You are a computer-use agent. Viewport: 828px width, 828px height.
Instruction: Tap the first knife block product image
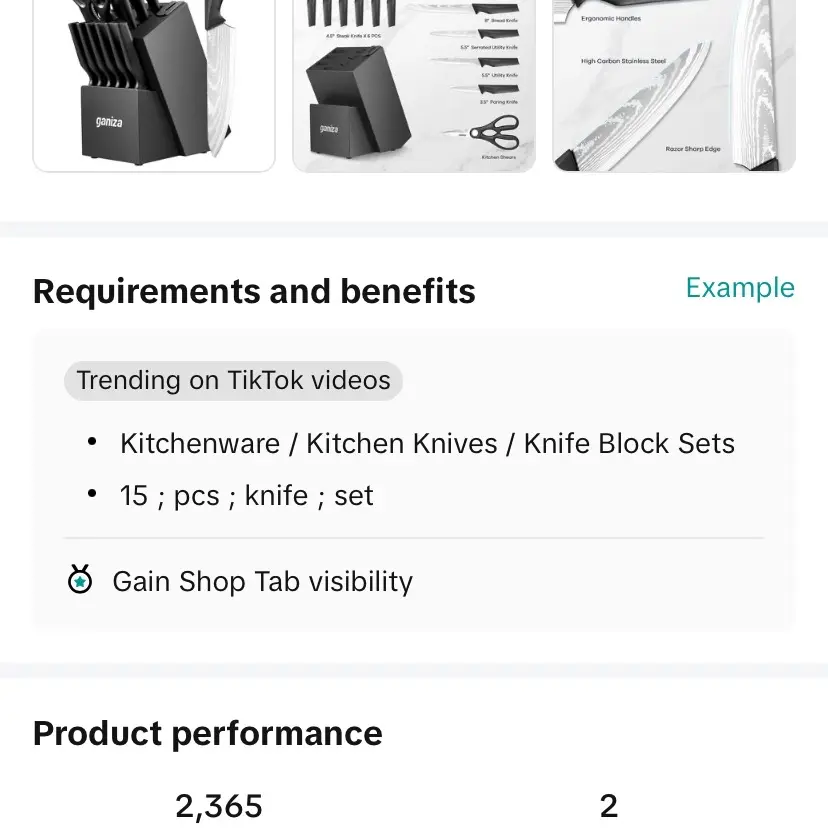point(154,85)
